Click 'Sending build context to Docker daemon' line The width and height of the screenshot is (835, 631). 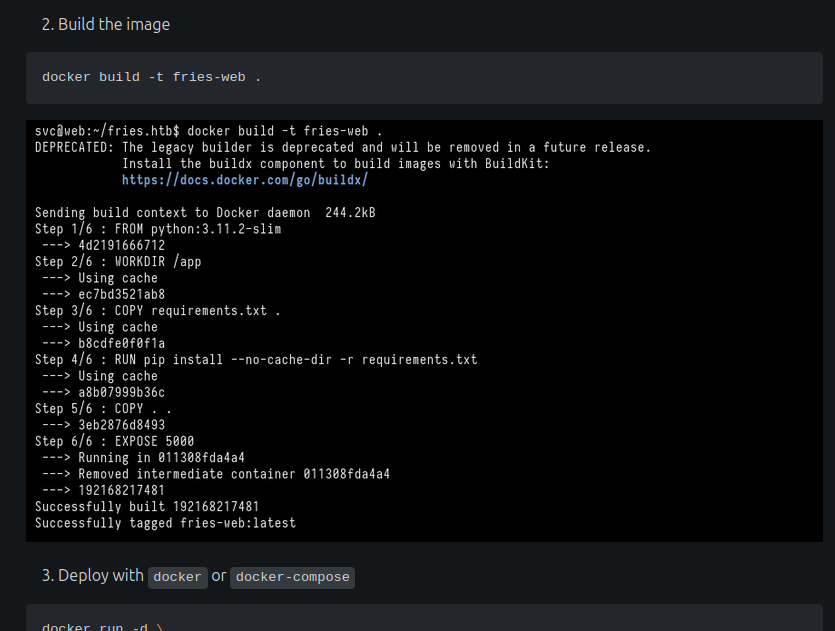pos(205,212)
